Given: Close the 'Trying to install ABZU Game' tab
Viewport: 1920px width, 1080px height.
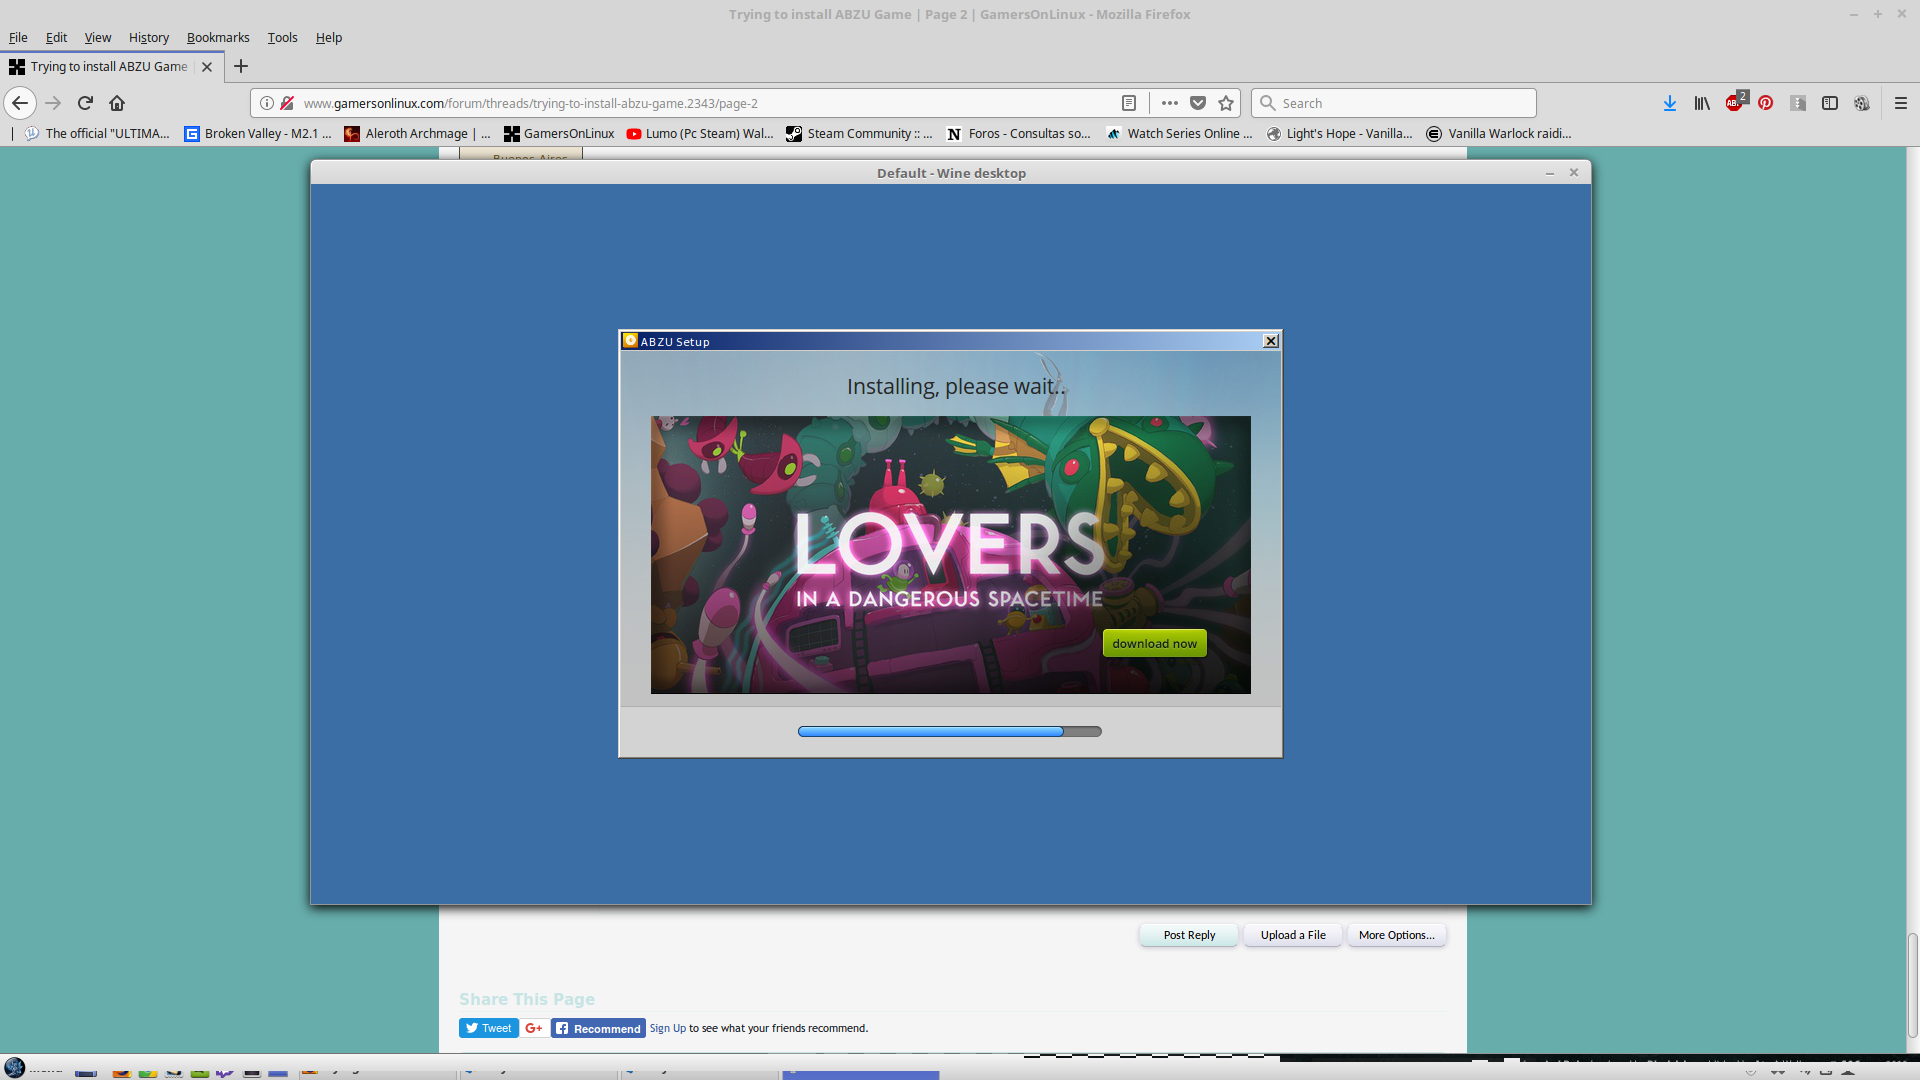Looking at the screenshot, I should pos(207,67).
